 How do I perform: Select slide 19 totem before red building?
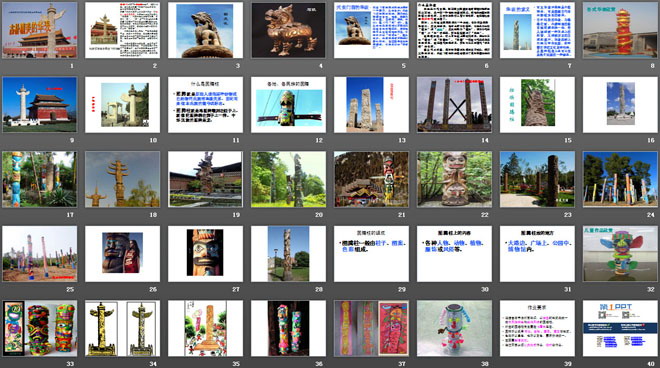pyautogui.click(x=205, y=179)
